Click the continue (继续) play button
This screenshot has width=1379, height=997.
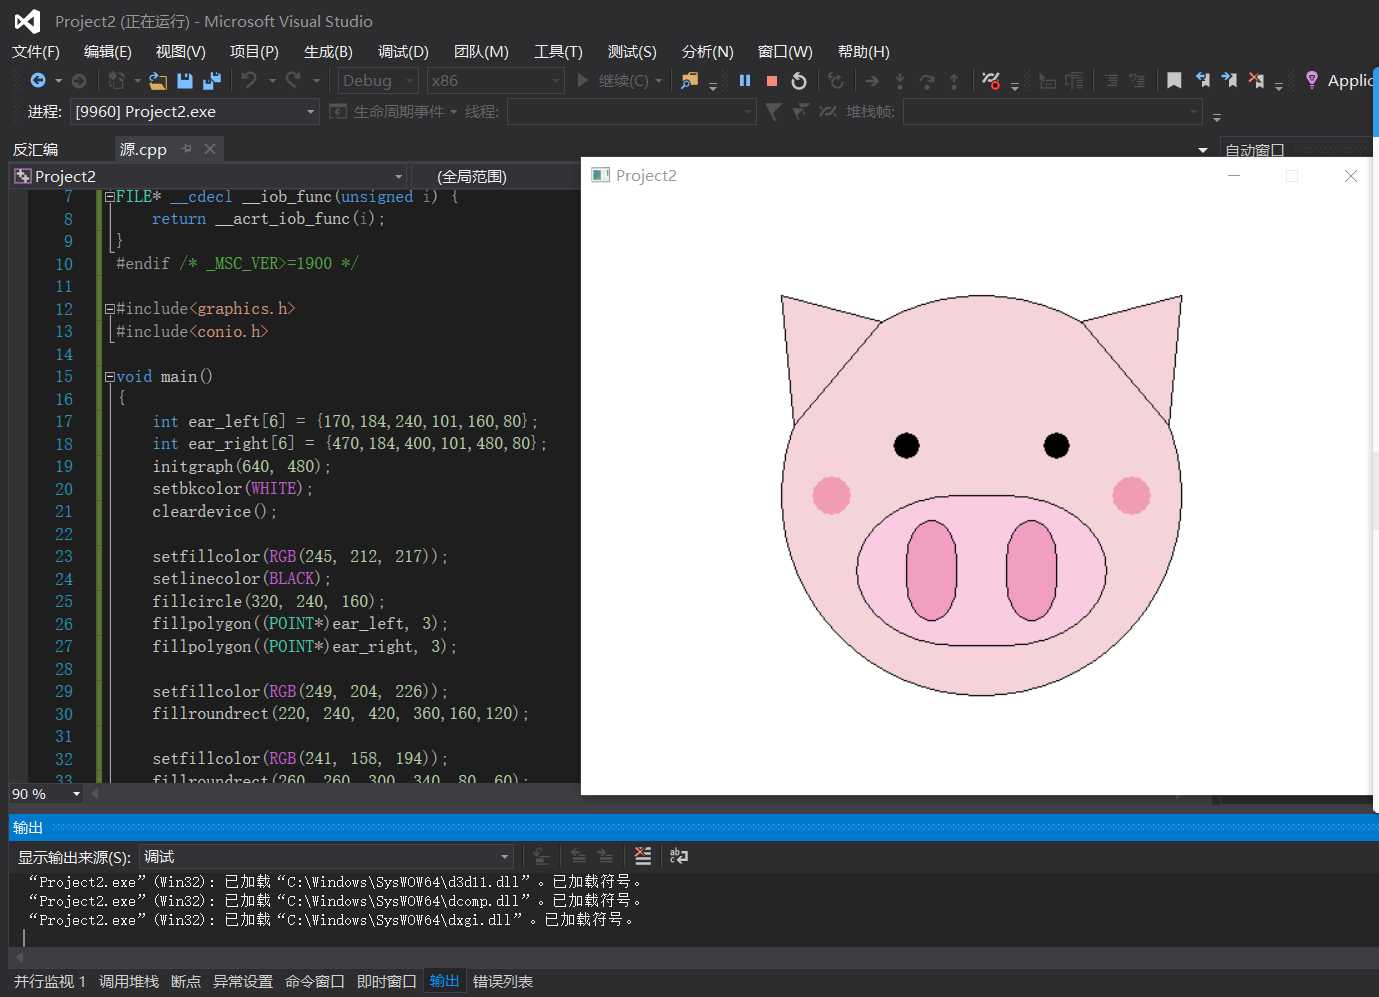583,80
